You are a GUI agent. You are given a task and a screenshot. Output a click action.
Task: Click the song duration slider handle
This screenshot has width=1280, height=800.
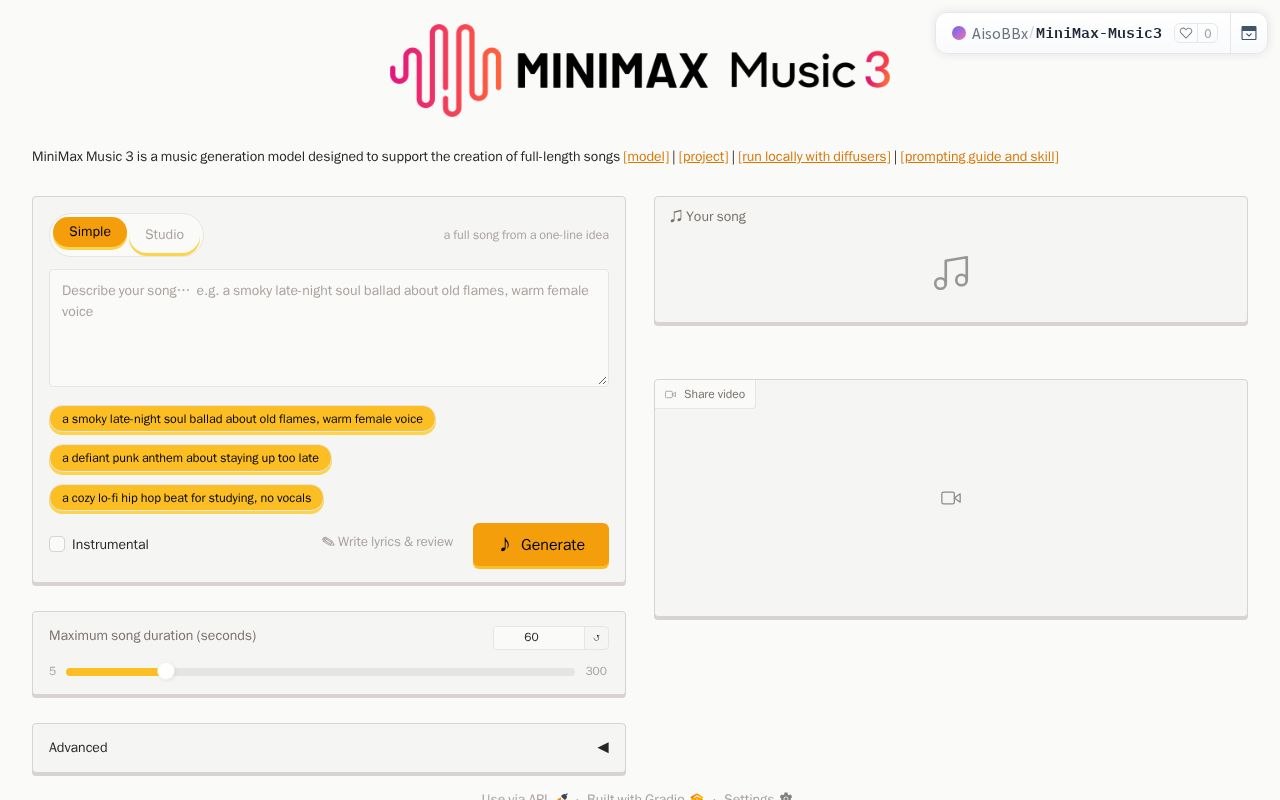pyautogui.click(x=166, y=671)
